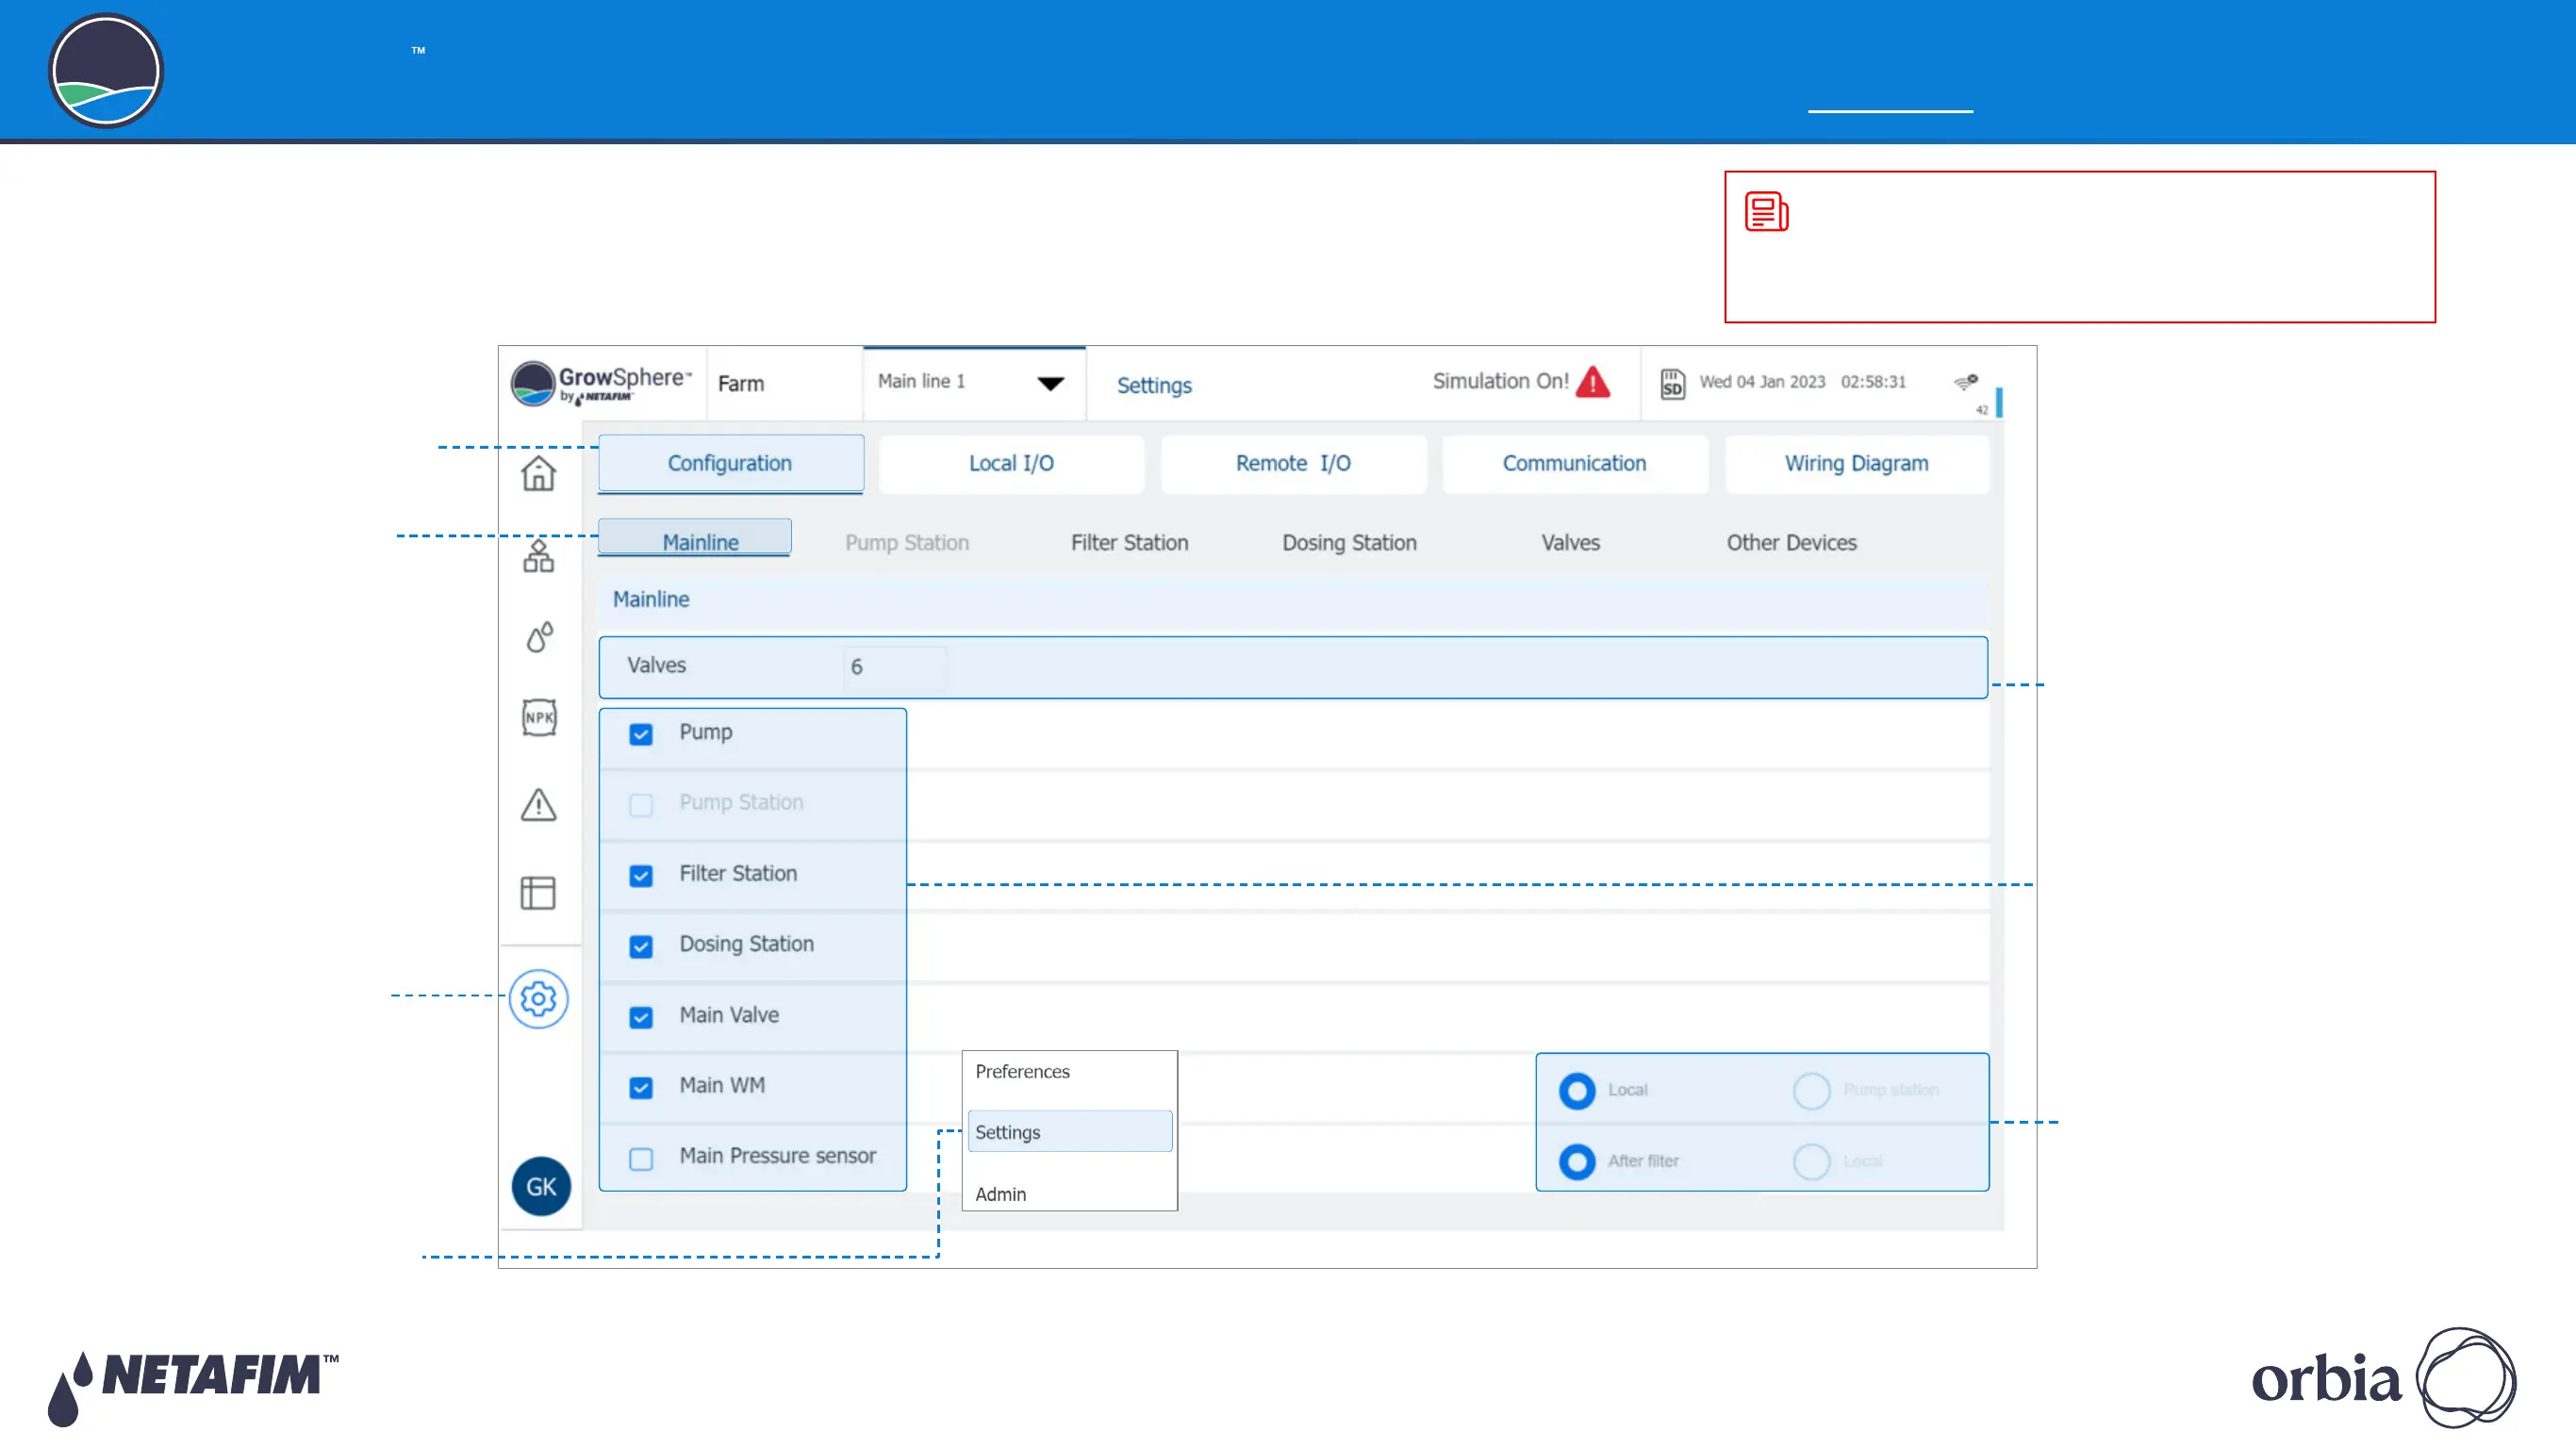Viewport: 2576px width, 1448px height.
Task: Open the Home icon in the sidebar
Action: 538,473
